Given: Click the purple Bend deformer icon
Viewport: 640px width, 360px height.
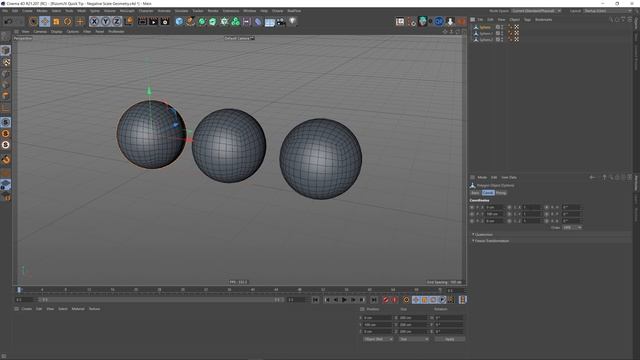Looking at the screenshot, I should coord(258,21).
